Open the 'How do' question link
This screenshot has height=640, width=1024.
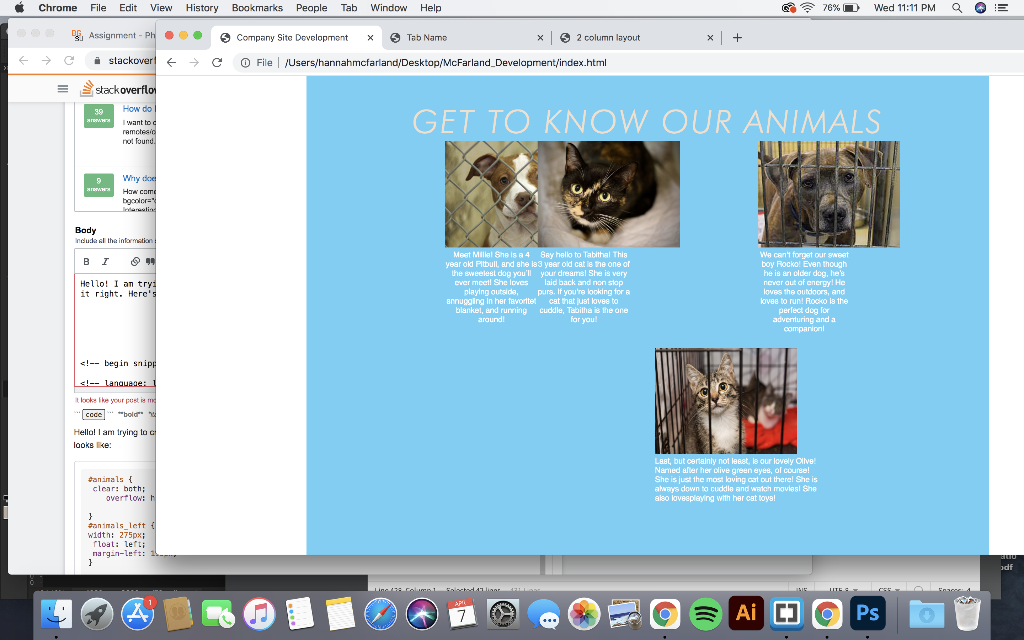click(138, 109)
